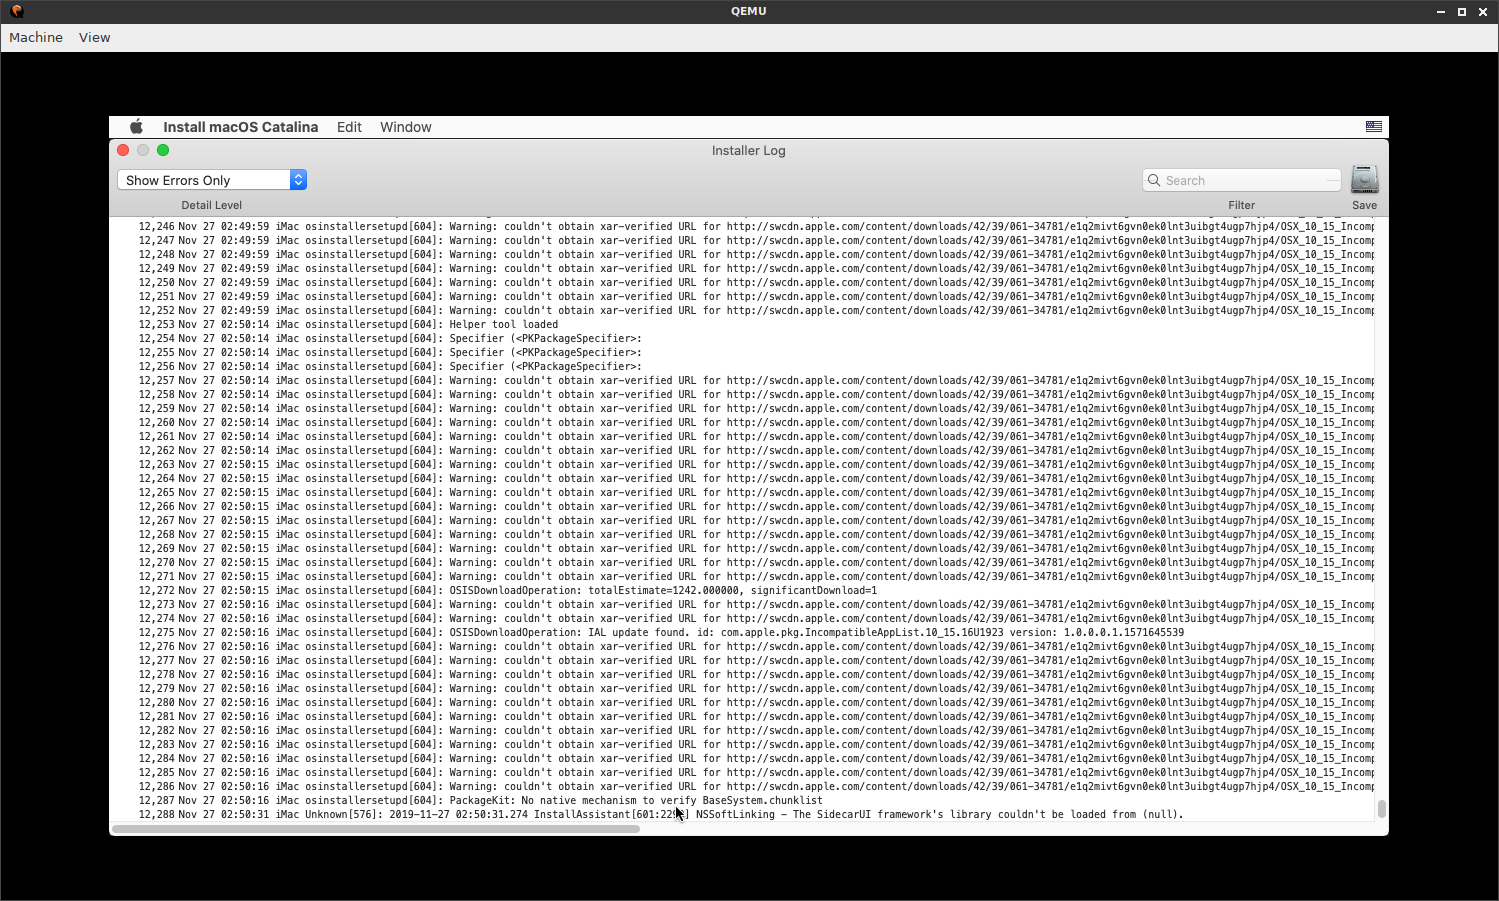Click the magnifying glass in the Search field
The image size is (1499, 901).
click(1155, 180)
